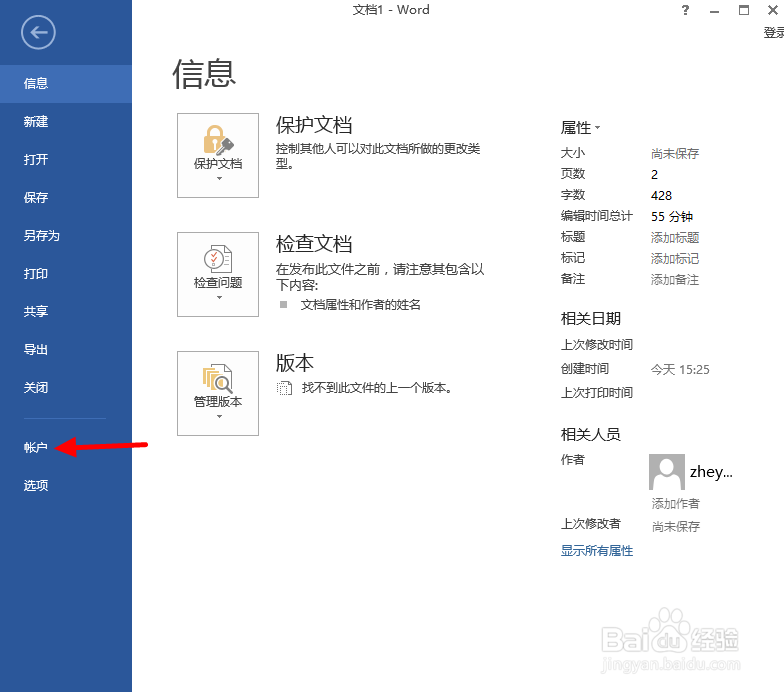Image resolution: width=784 pixels, height=692 pixels.
Task: Close the Word window
Action: pos(772,10)
